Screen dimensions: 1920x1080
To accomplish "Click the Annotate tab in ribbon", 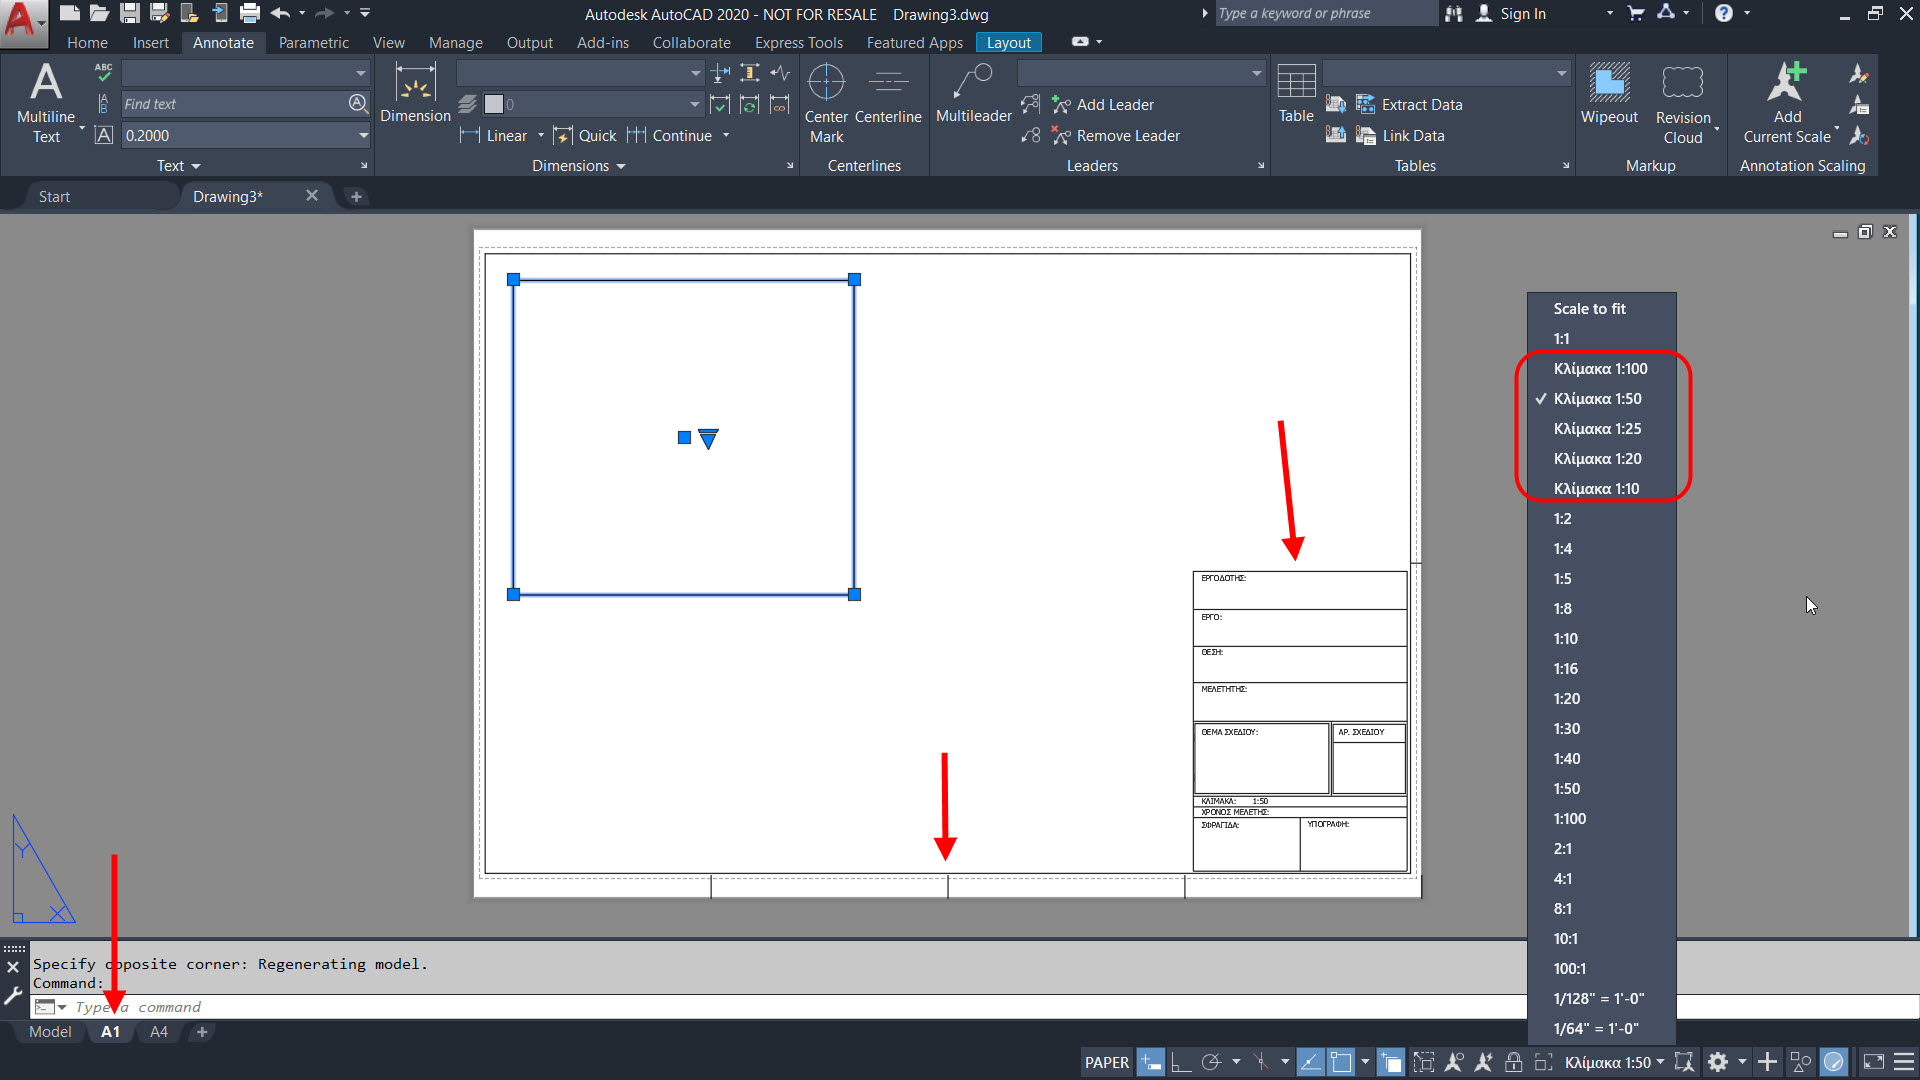I will tap(222, 42).
